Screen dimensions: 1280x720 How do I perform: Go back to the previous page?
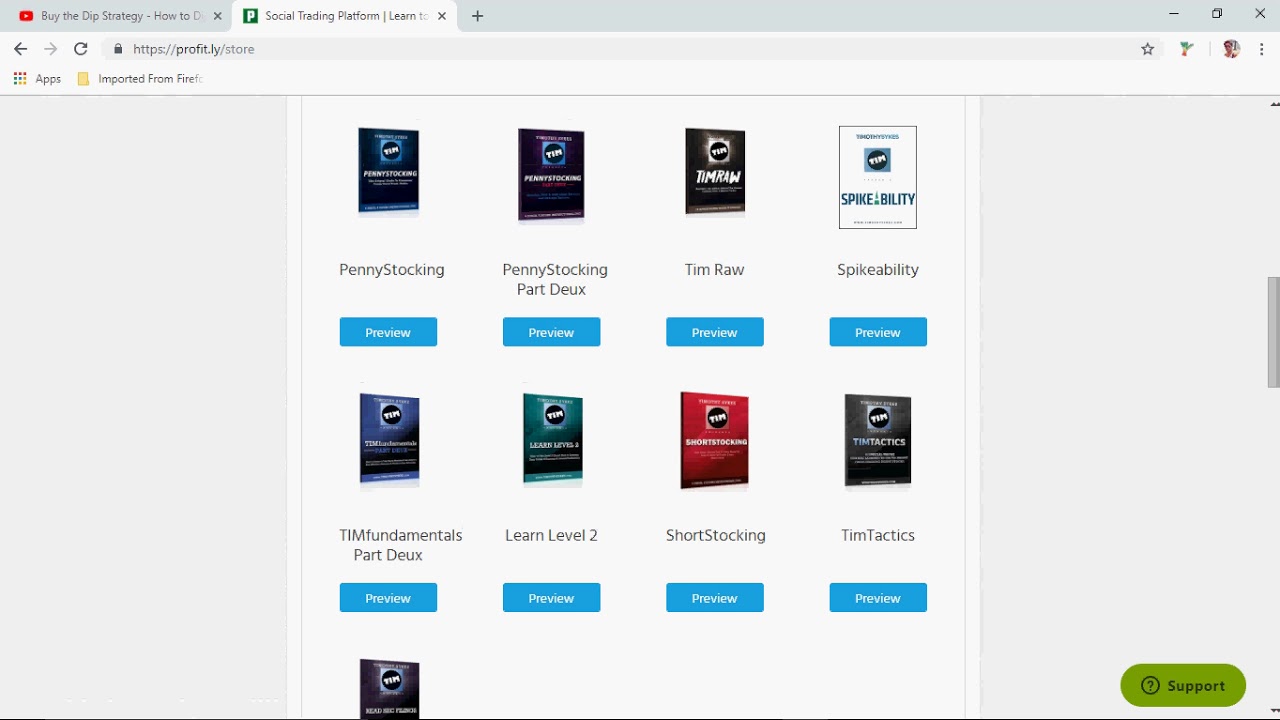20,49
